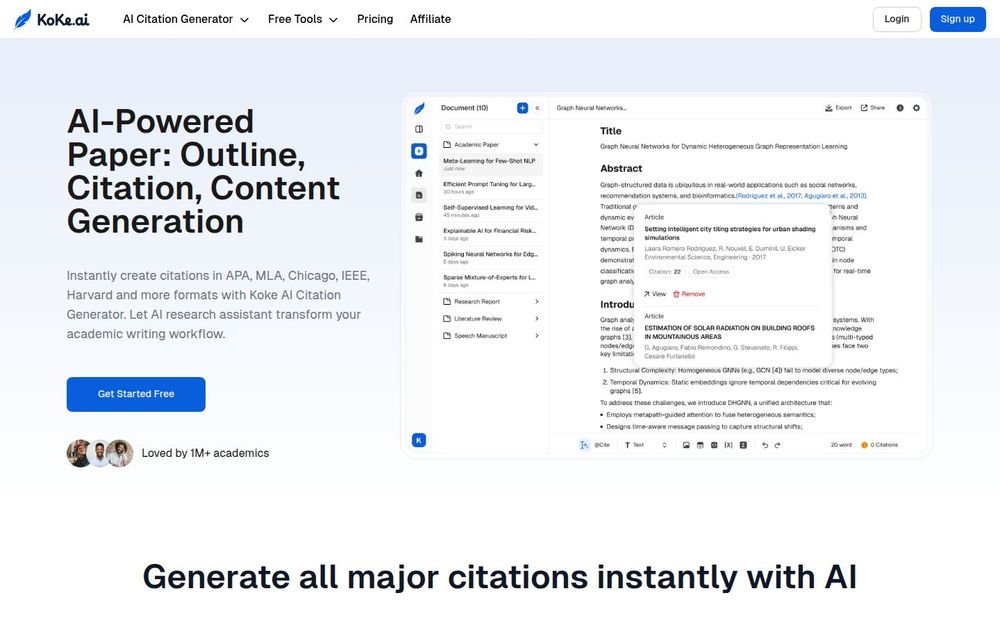Click View on the citation popup

(654, 294)
